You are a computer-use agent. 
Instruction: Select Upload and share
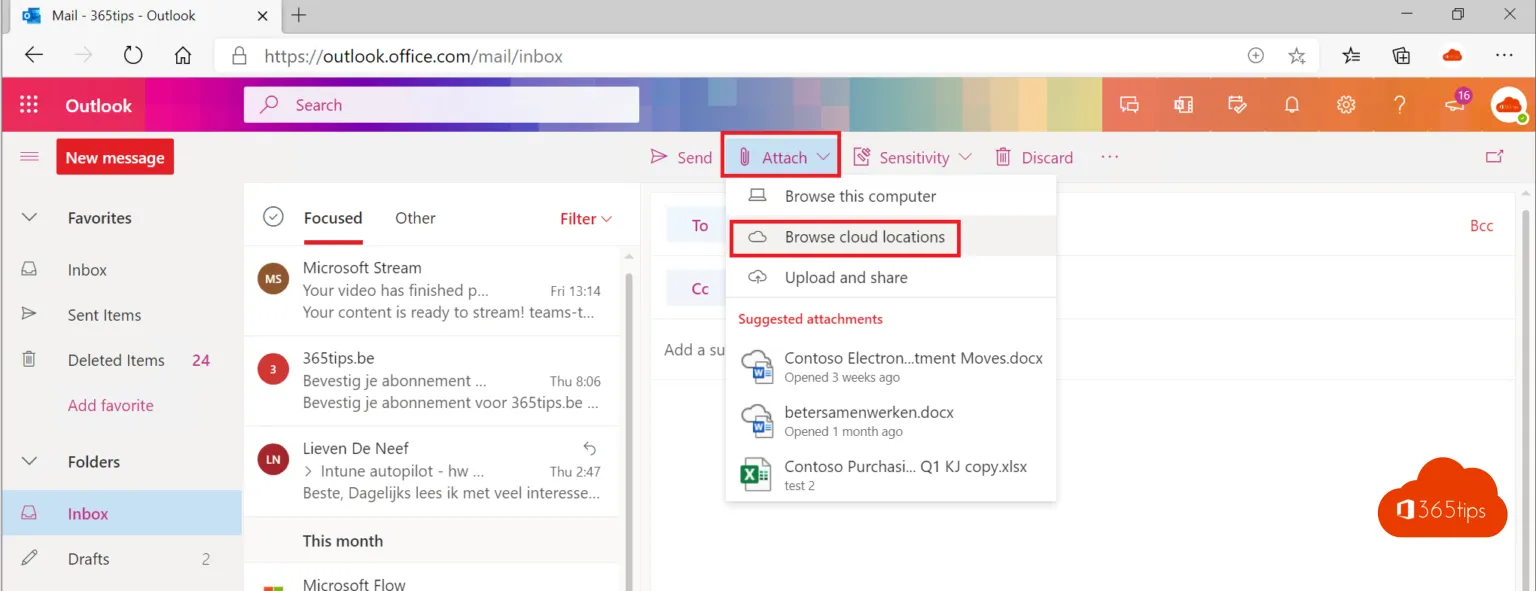click(891, 278)
